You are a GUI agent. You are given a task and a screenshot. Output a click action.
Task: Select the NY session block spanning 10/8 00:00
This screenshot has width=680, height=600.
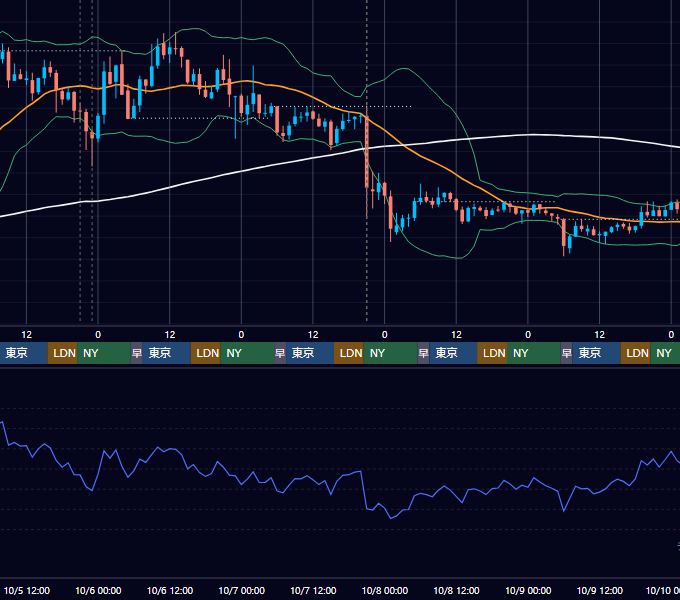click(x=390, y=353)
